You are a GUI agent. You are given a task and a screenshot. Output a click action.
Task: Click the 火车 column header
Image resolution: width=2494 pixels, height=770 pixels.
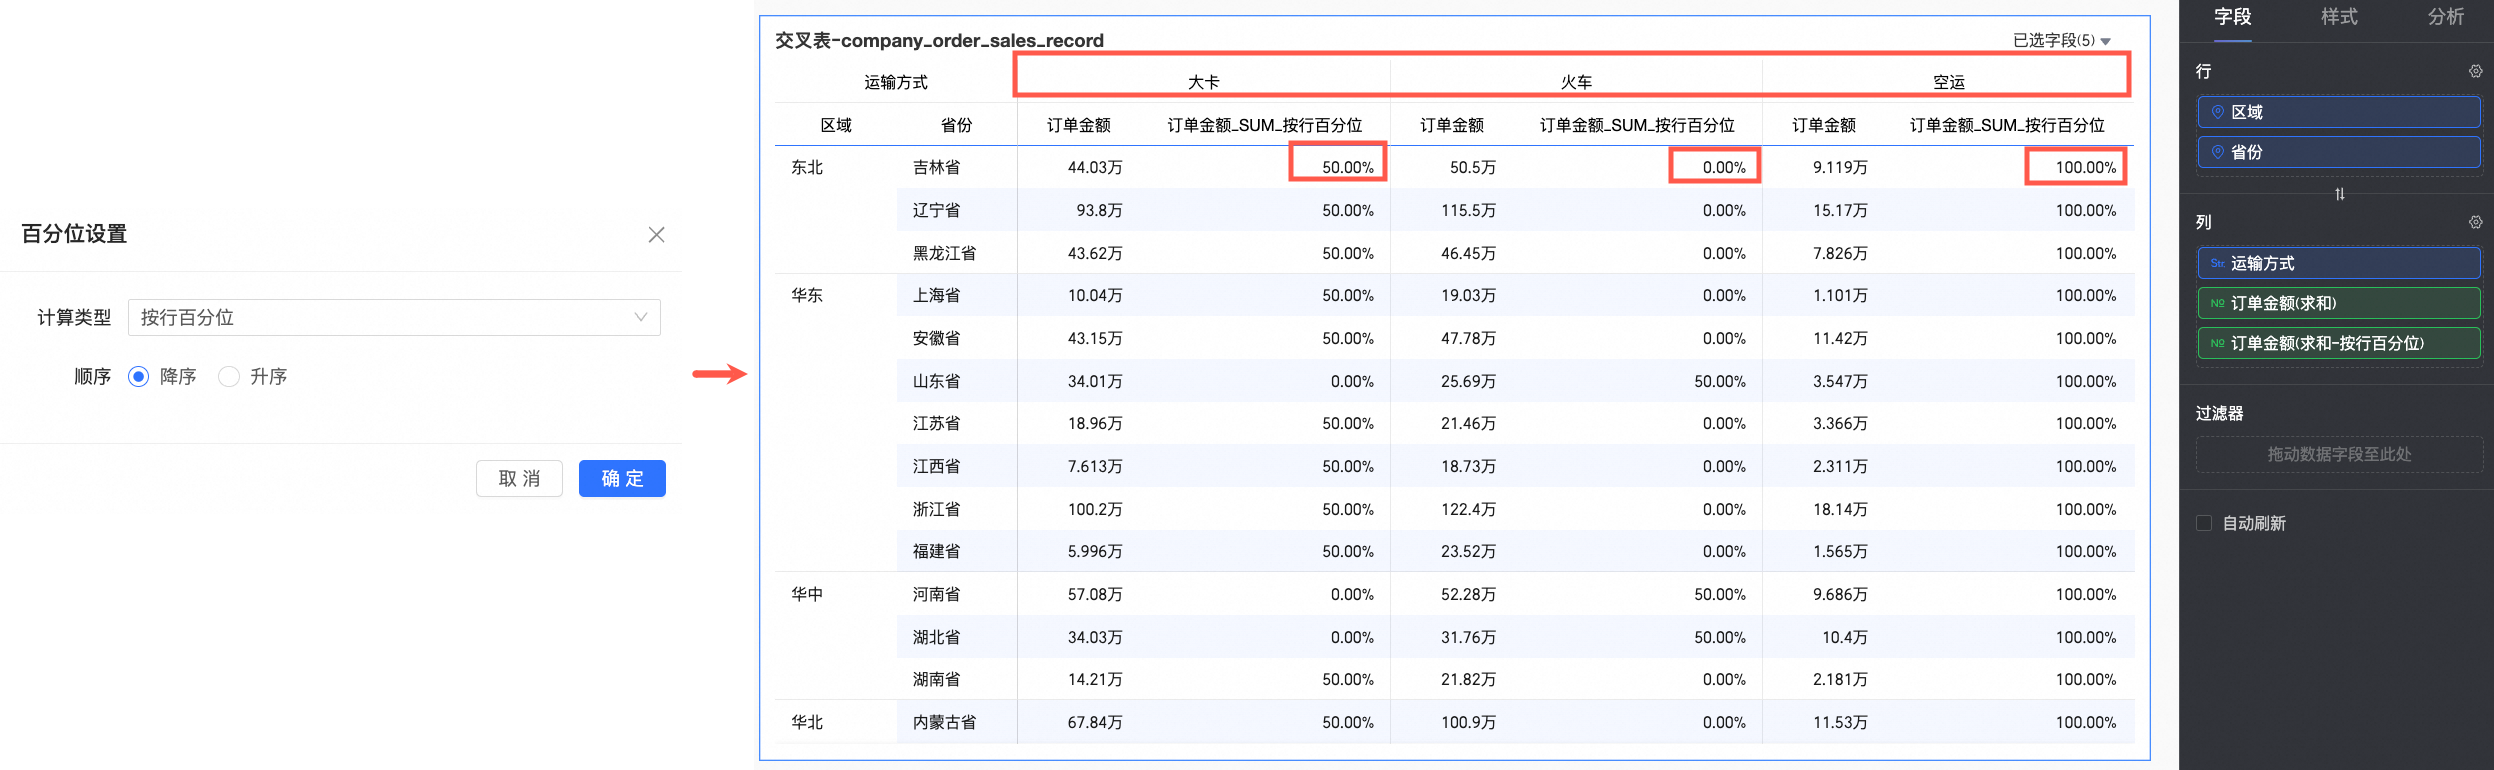click(1576, 82)
